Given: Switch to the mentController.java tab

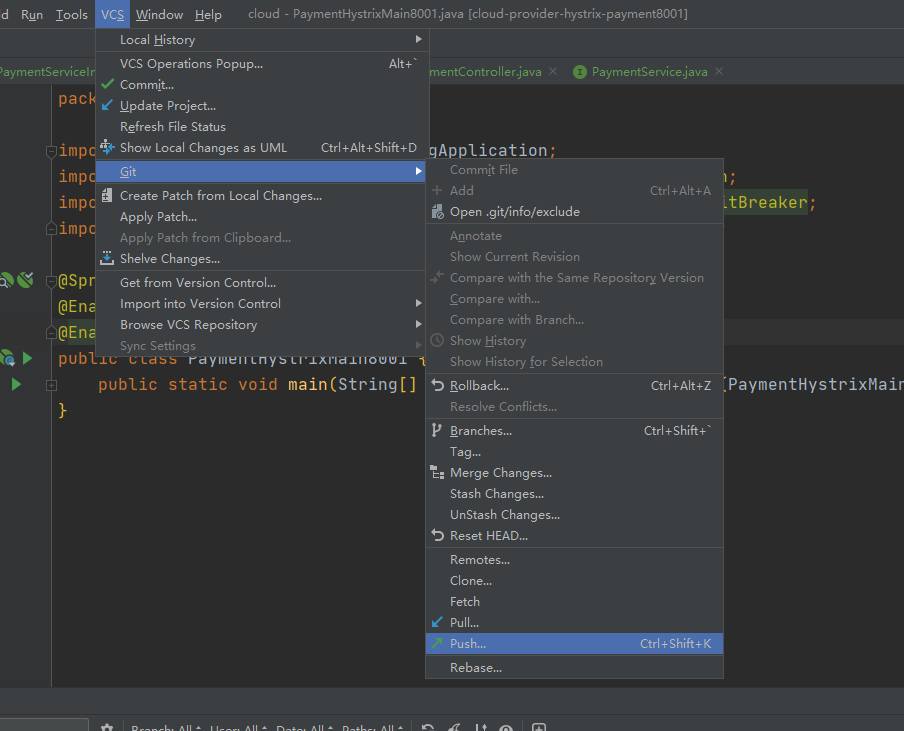Looking at the screenshot, I should (485, 71).
